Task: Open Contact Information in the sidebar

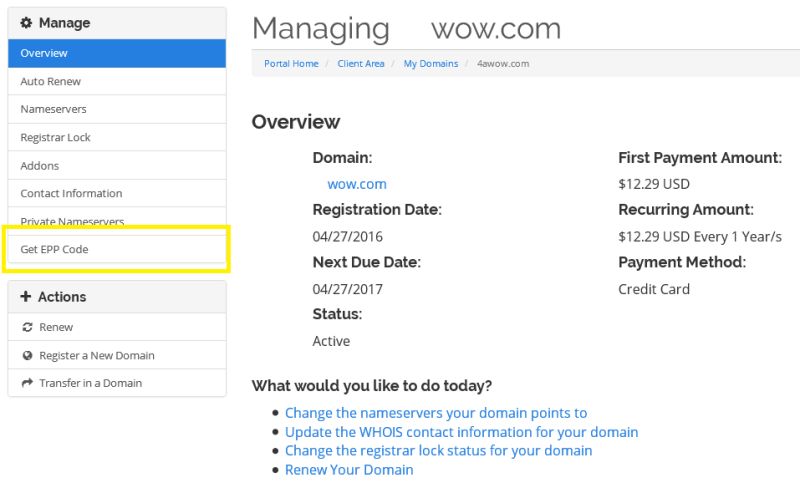Action: pyautogui.click(x=117, y=193)
